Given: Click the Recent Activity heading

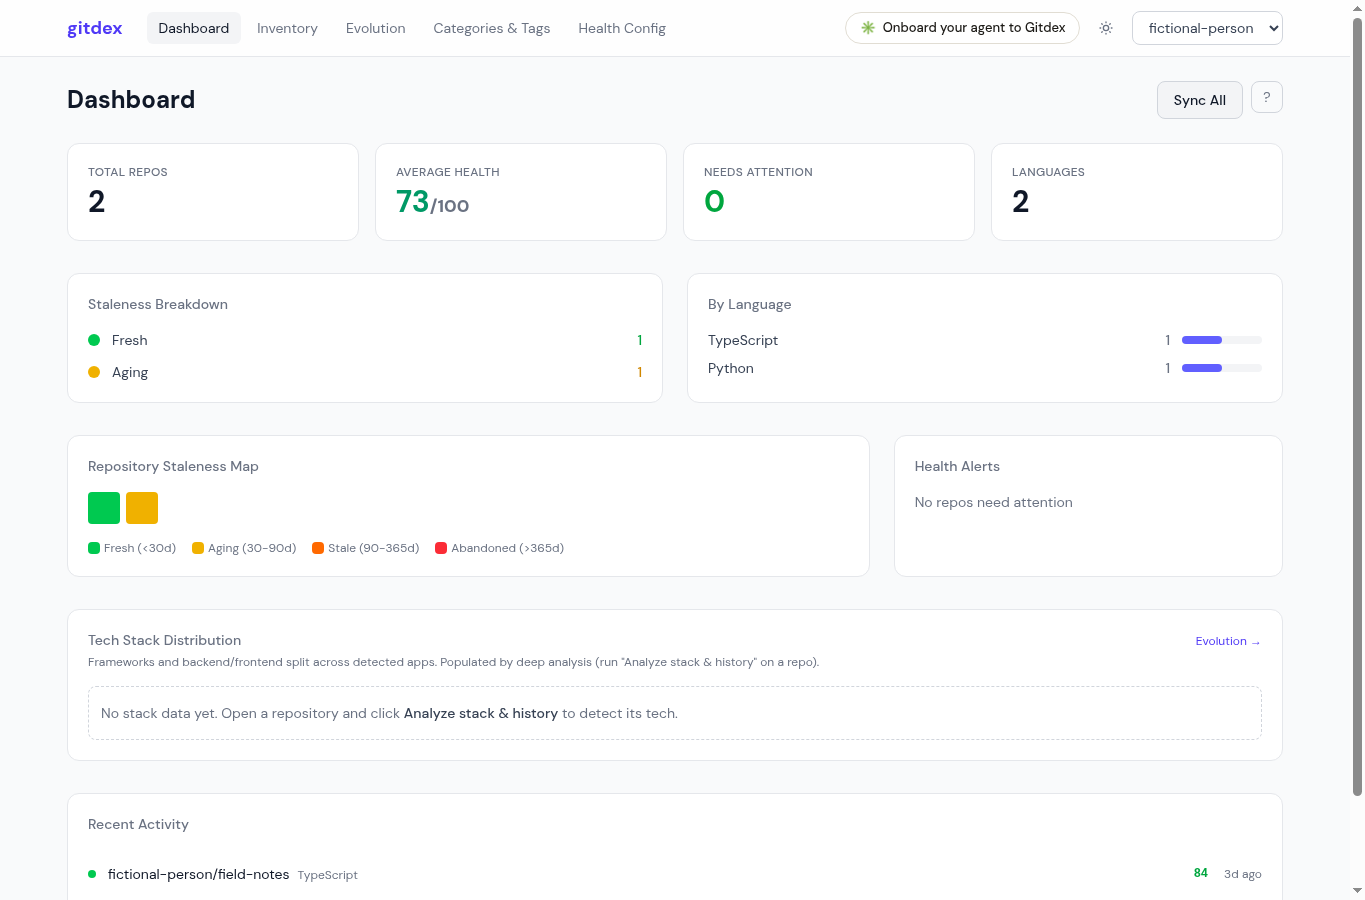Looking at the screenshot, I should pos(138,824).
